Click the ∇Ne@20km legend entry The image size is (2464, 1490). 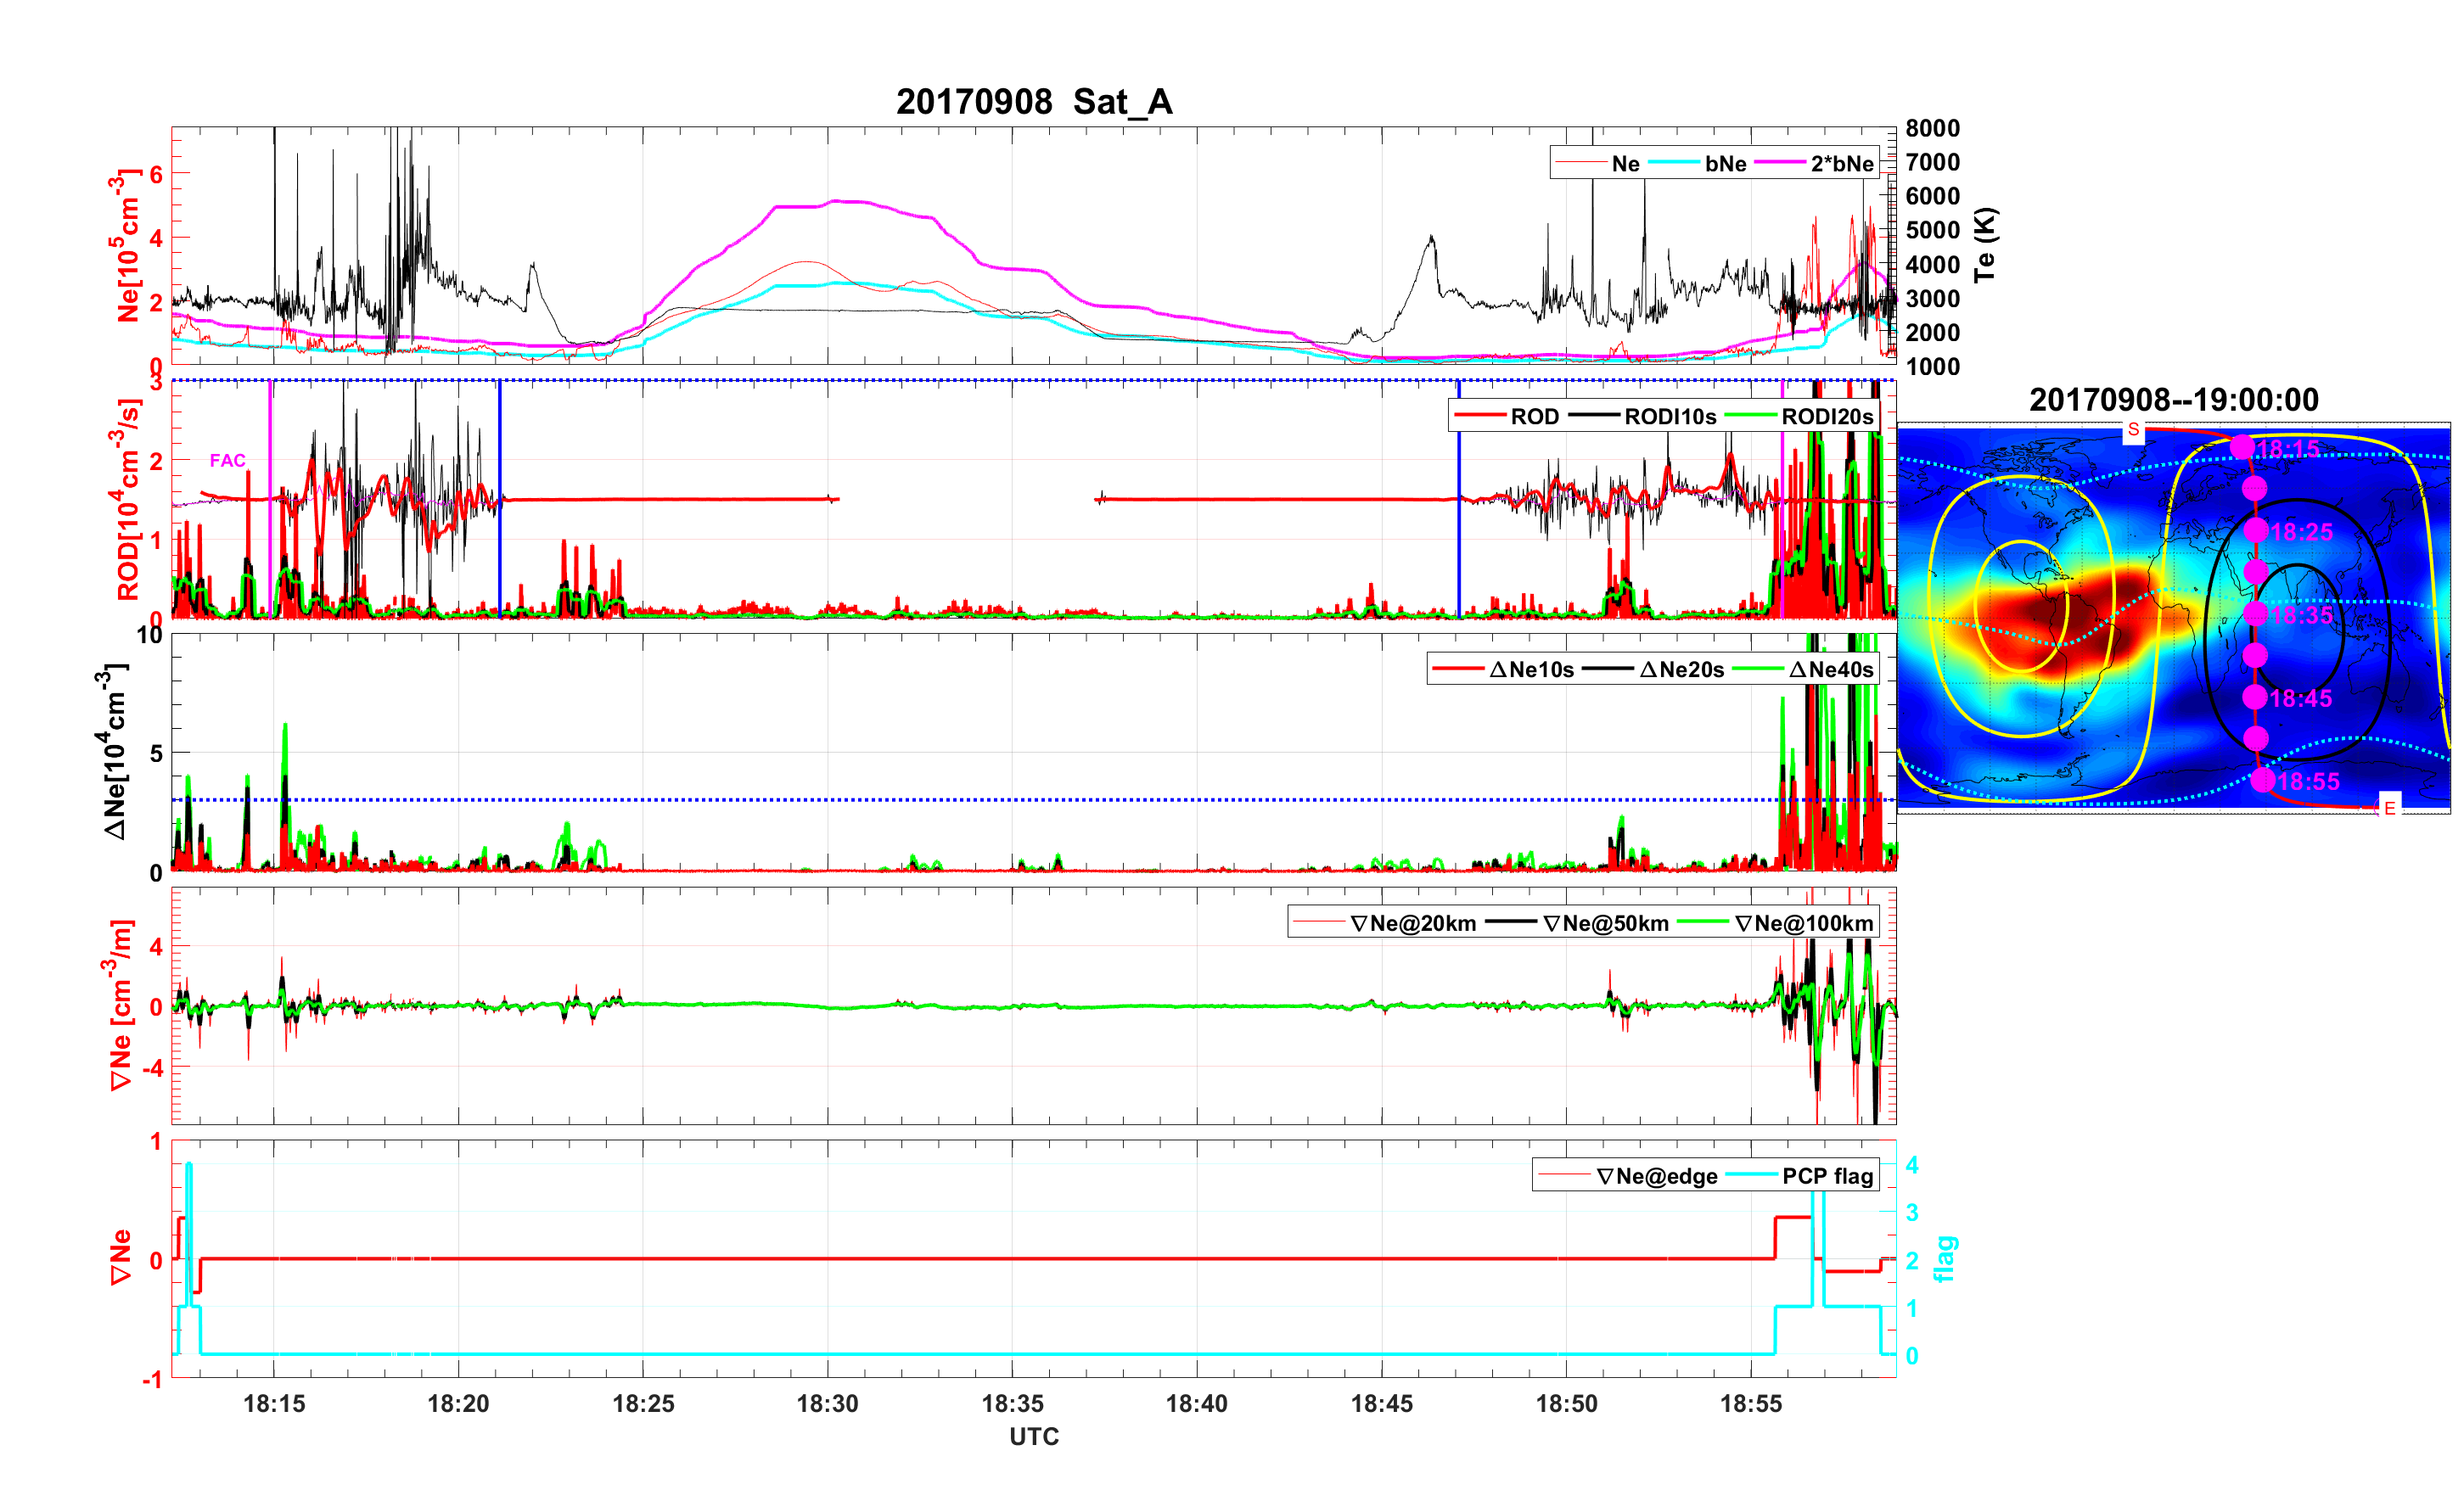pyautogui.click(x=1412, y=923)
